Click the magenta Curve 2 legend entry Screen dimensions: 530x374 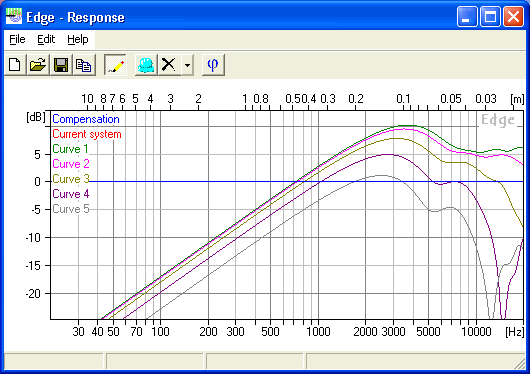point(71,164)
